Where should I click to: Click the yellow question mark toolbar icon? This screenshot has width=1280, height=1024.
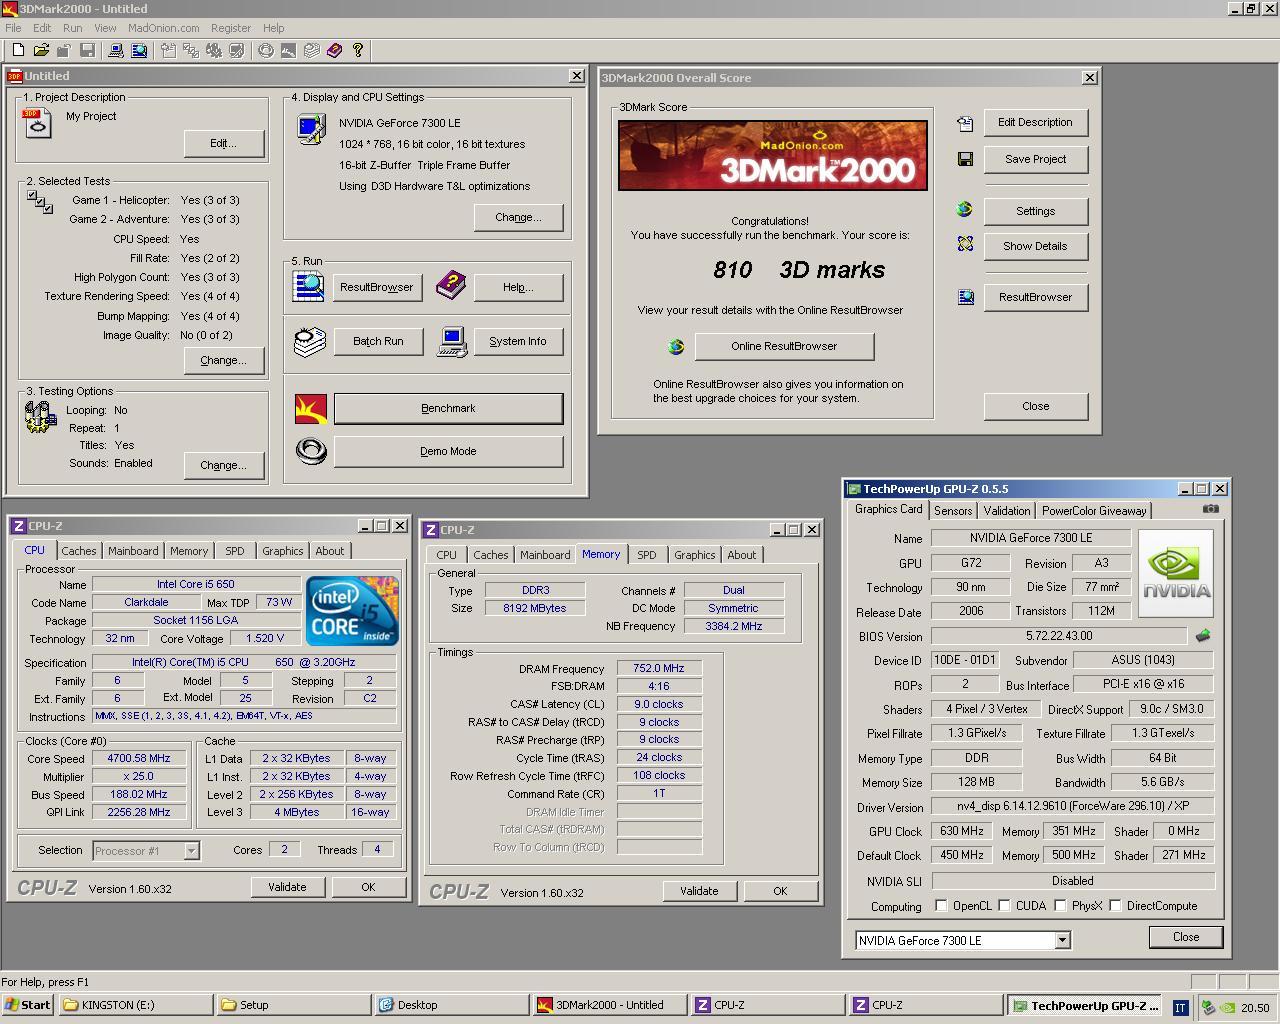pyautogui.click(x=358, y=50)
